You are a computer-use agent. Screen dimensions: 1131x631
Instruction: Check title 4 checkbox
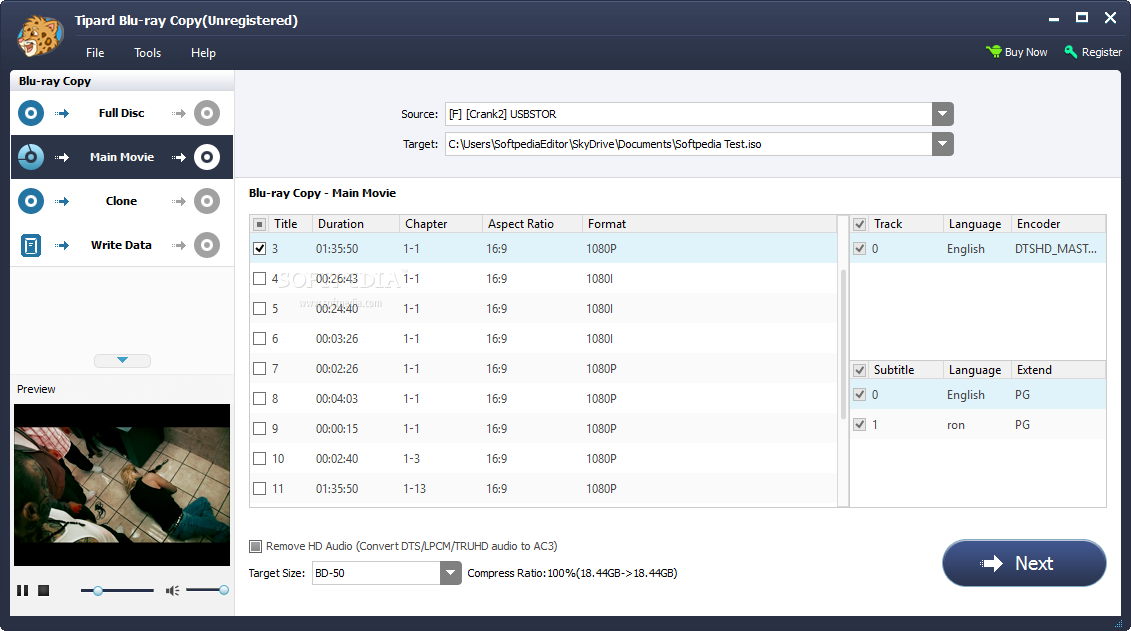(260, 278)
